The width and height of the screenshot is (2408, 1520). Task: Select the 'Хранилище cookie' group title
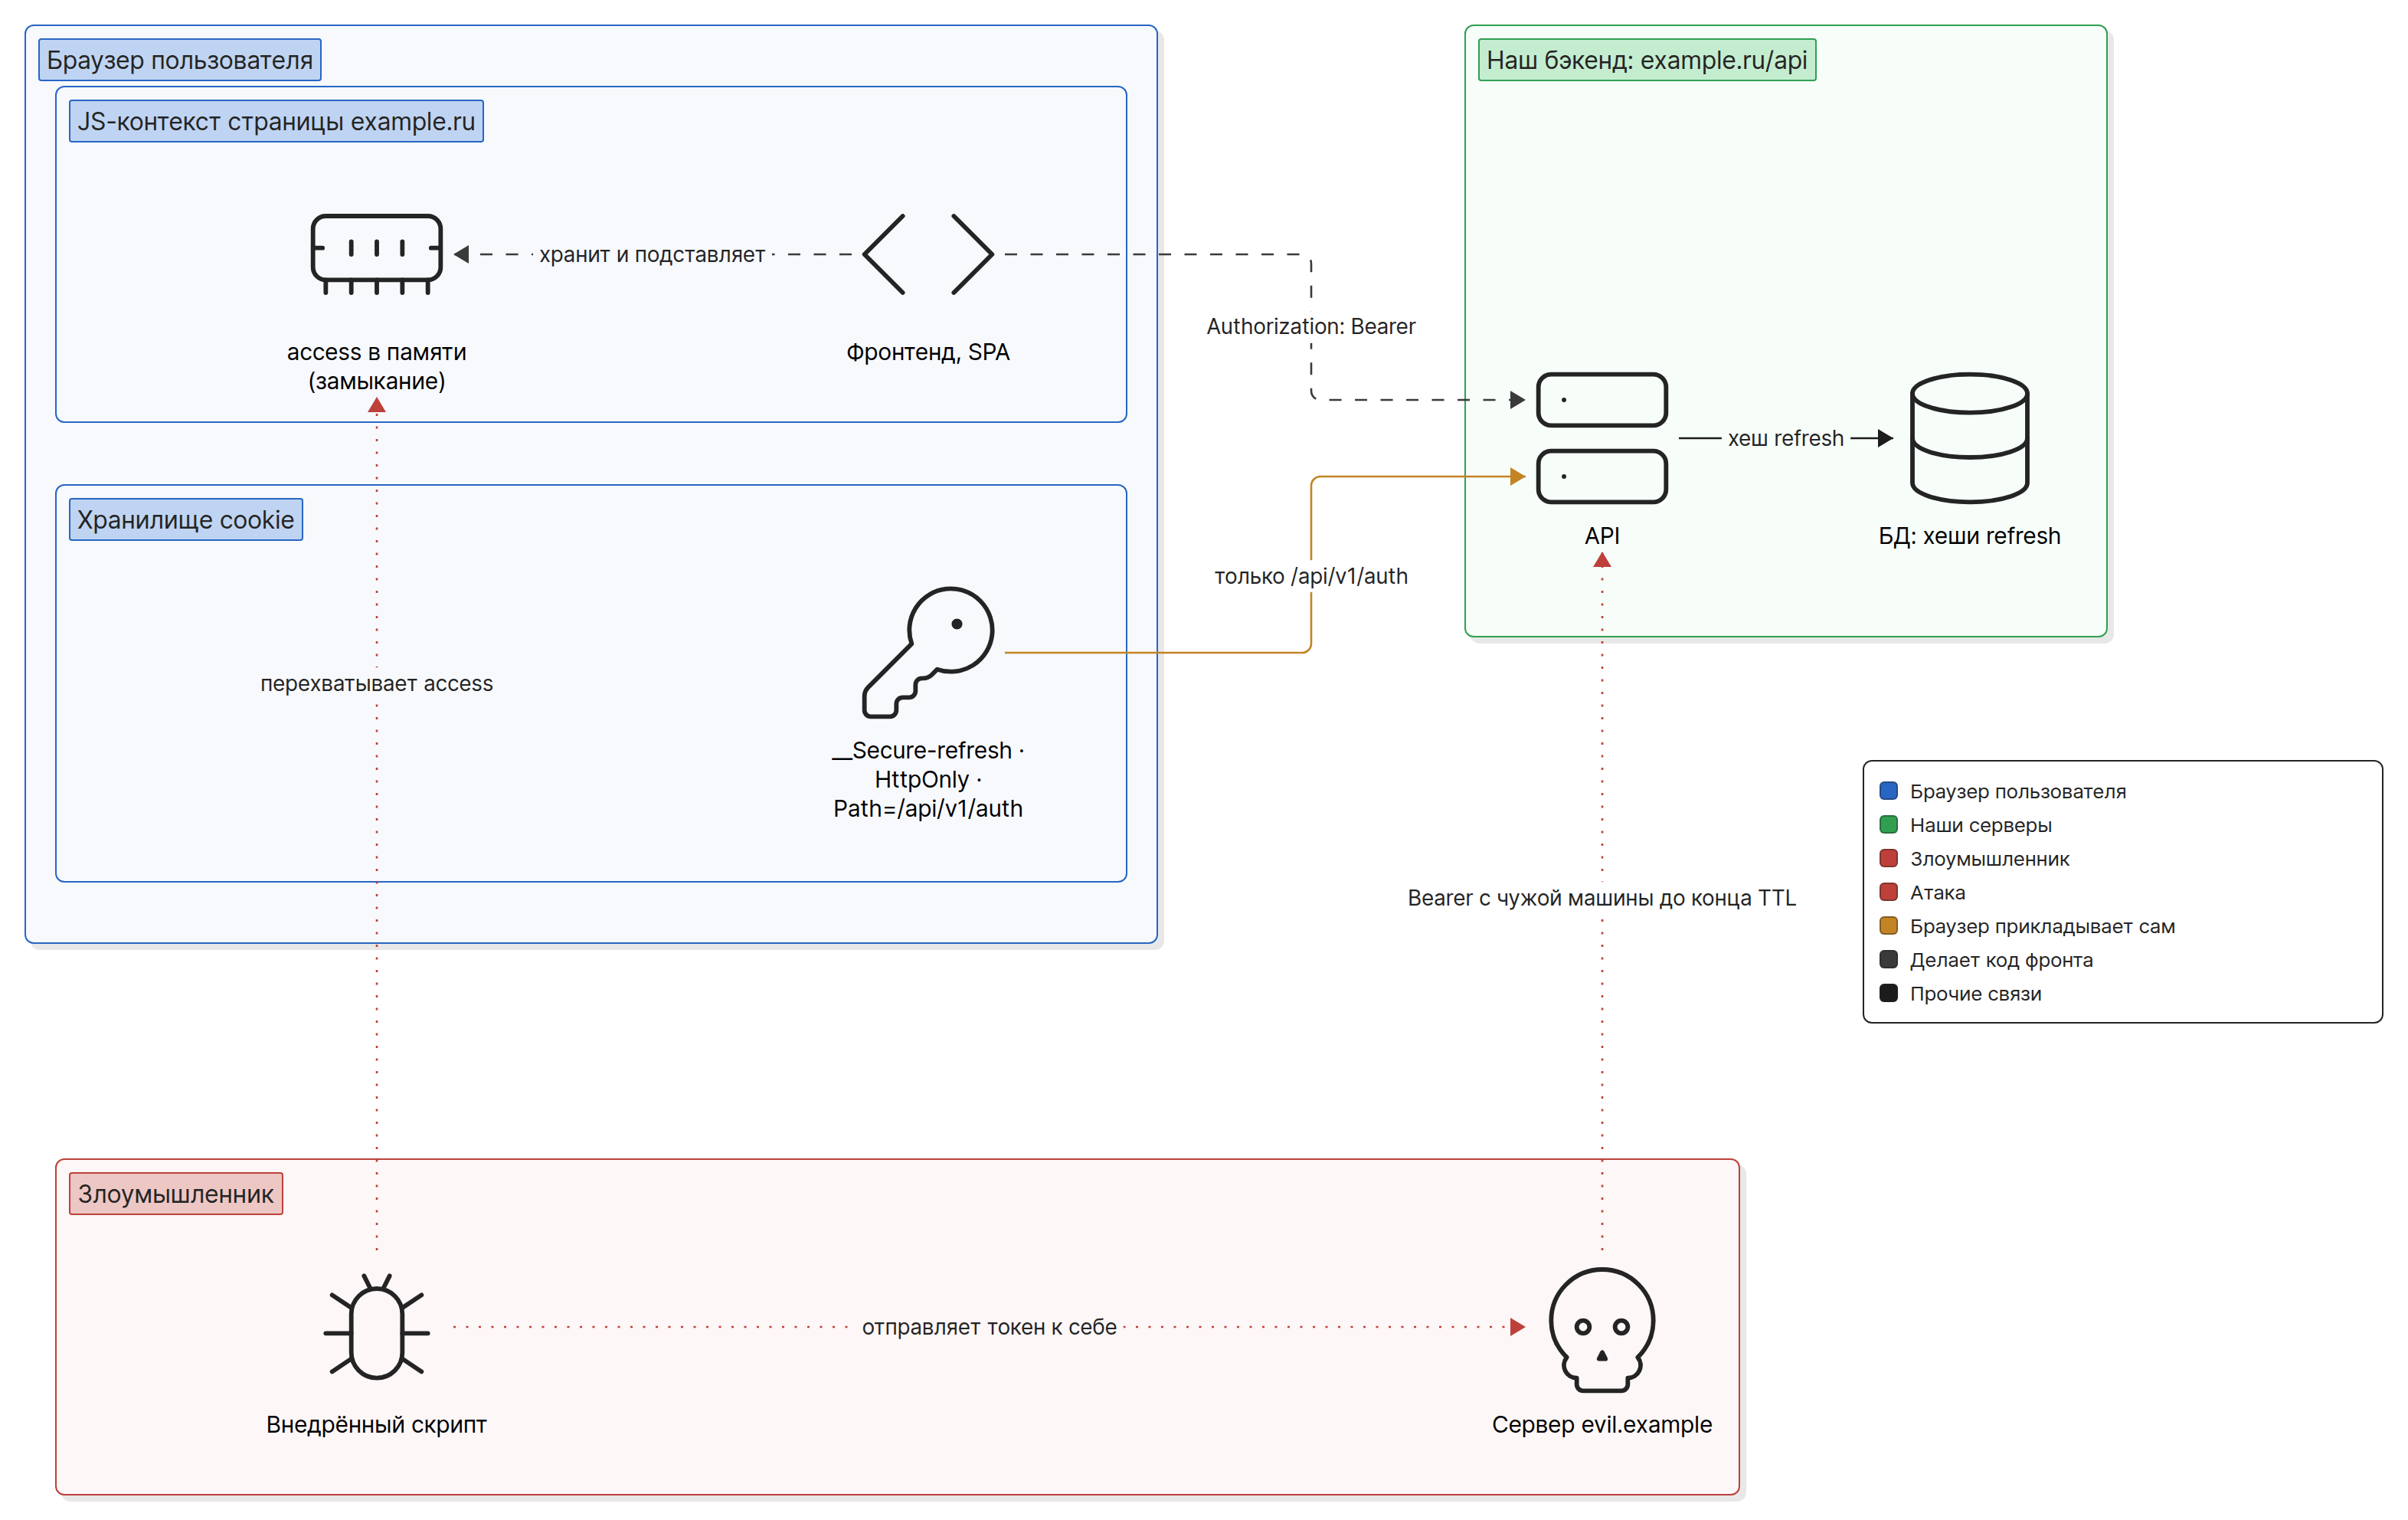coord(185,520)
